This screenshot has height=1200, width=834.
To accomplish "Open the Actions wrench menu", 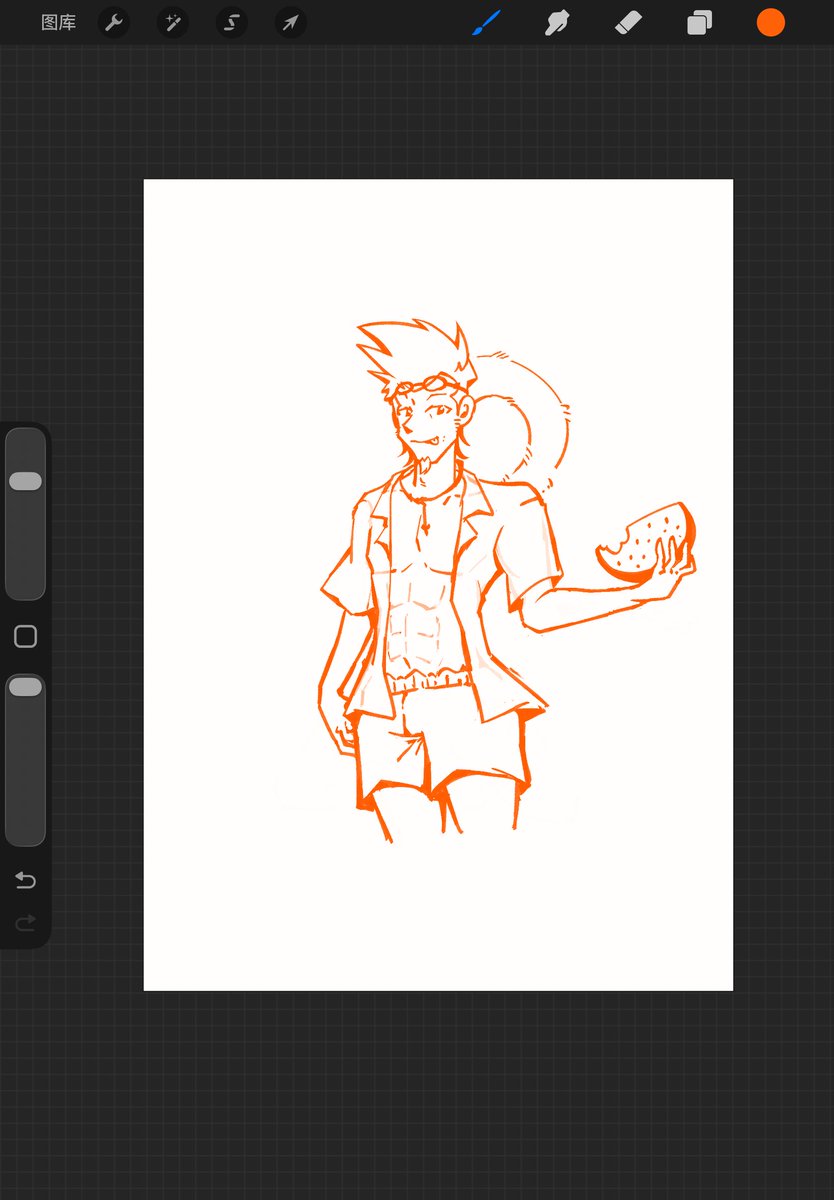I will click(x=115, y=22).
